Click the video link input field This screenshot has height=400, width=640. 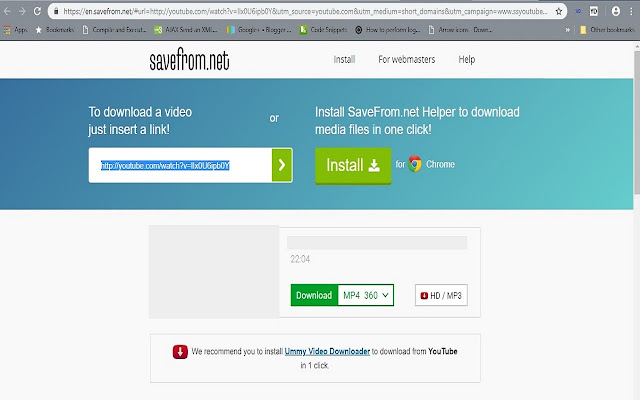click(180, 165)
